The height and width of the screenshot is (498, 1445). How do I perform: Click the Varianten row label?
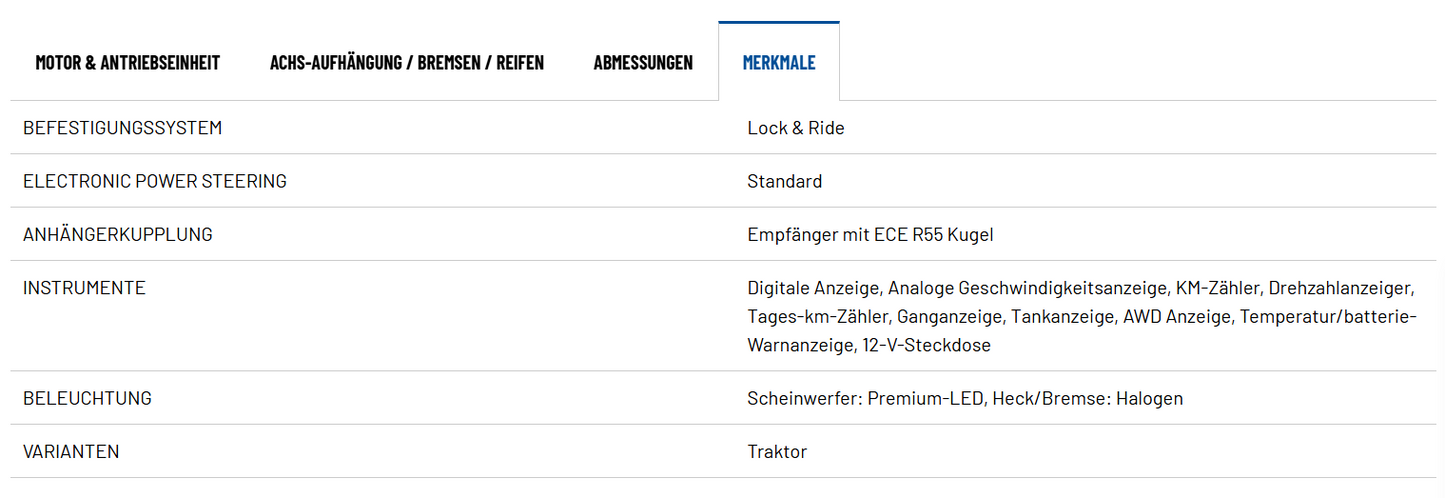(x=71, y=451)
